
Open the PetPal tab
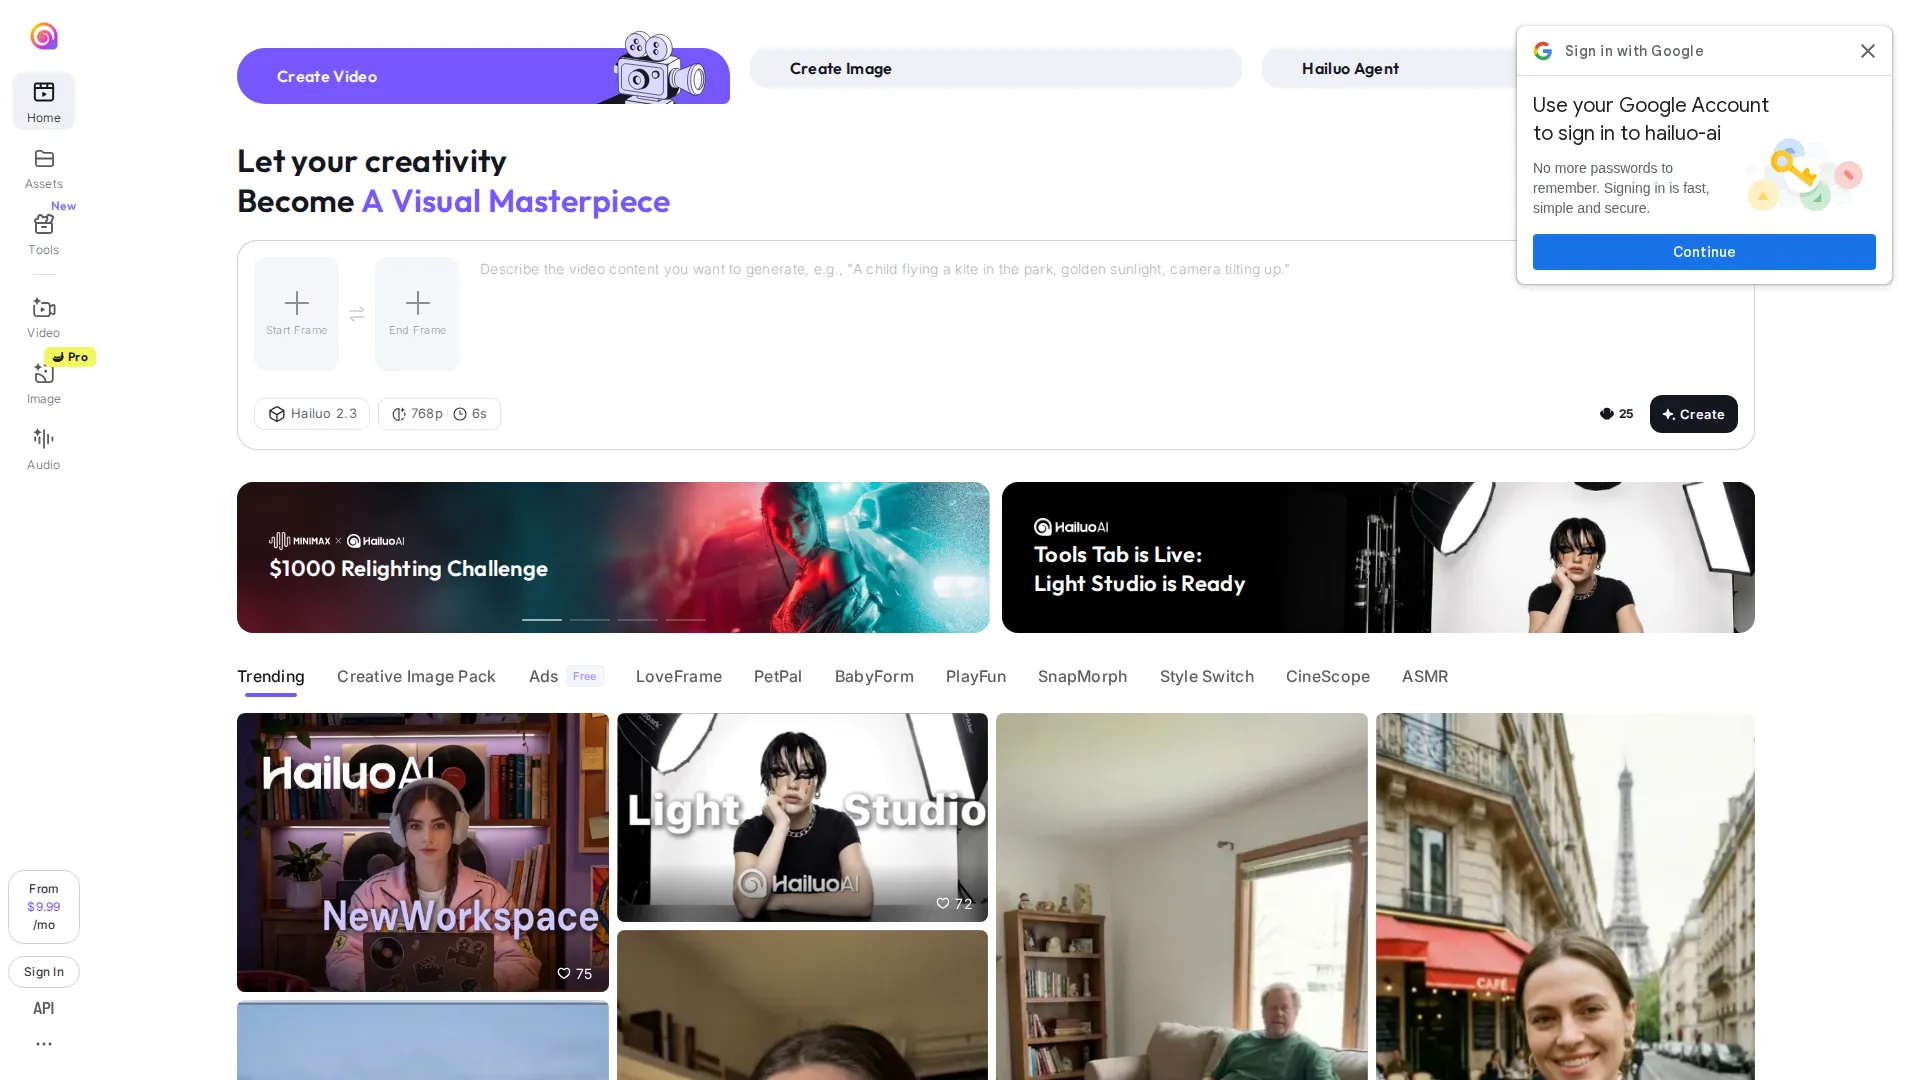pyautogui.click(x=778, y=677)
